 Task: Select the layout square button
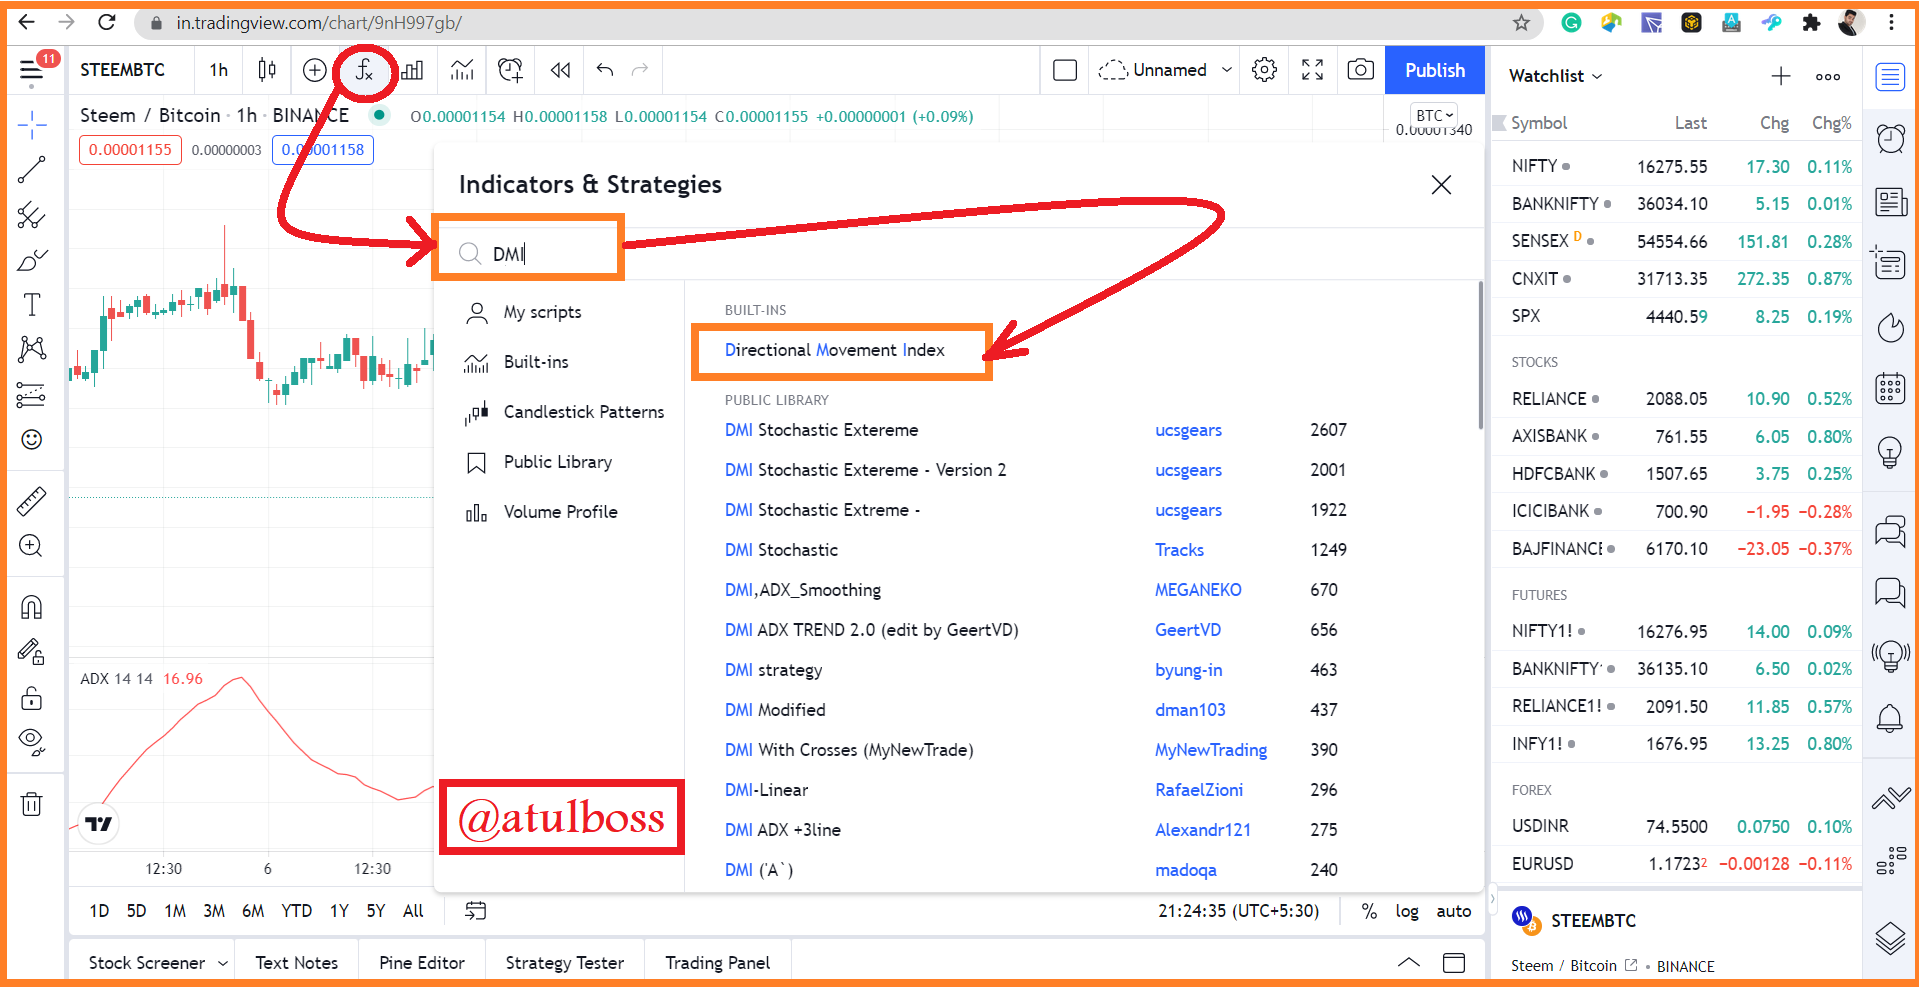(1065, 70)
